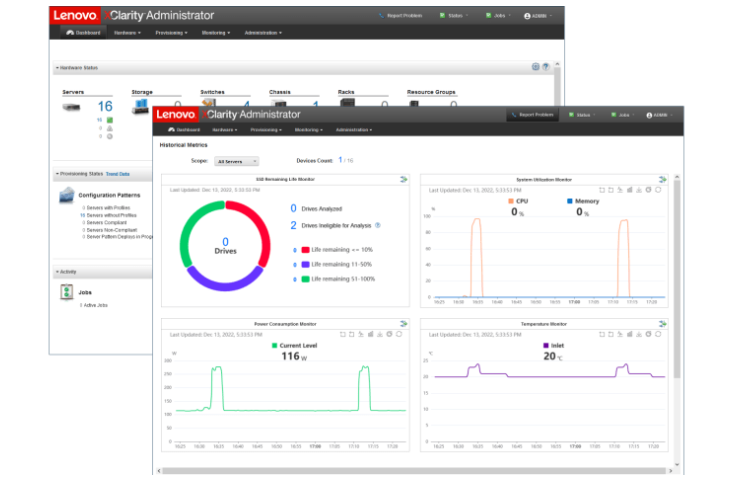Image resolution: width=738 pixels, height=484 pixels.
Task: Toggle Inlet series in the temperature legend
Action: [x=554, y=346]
